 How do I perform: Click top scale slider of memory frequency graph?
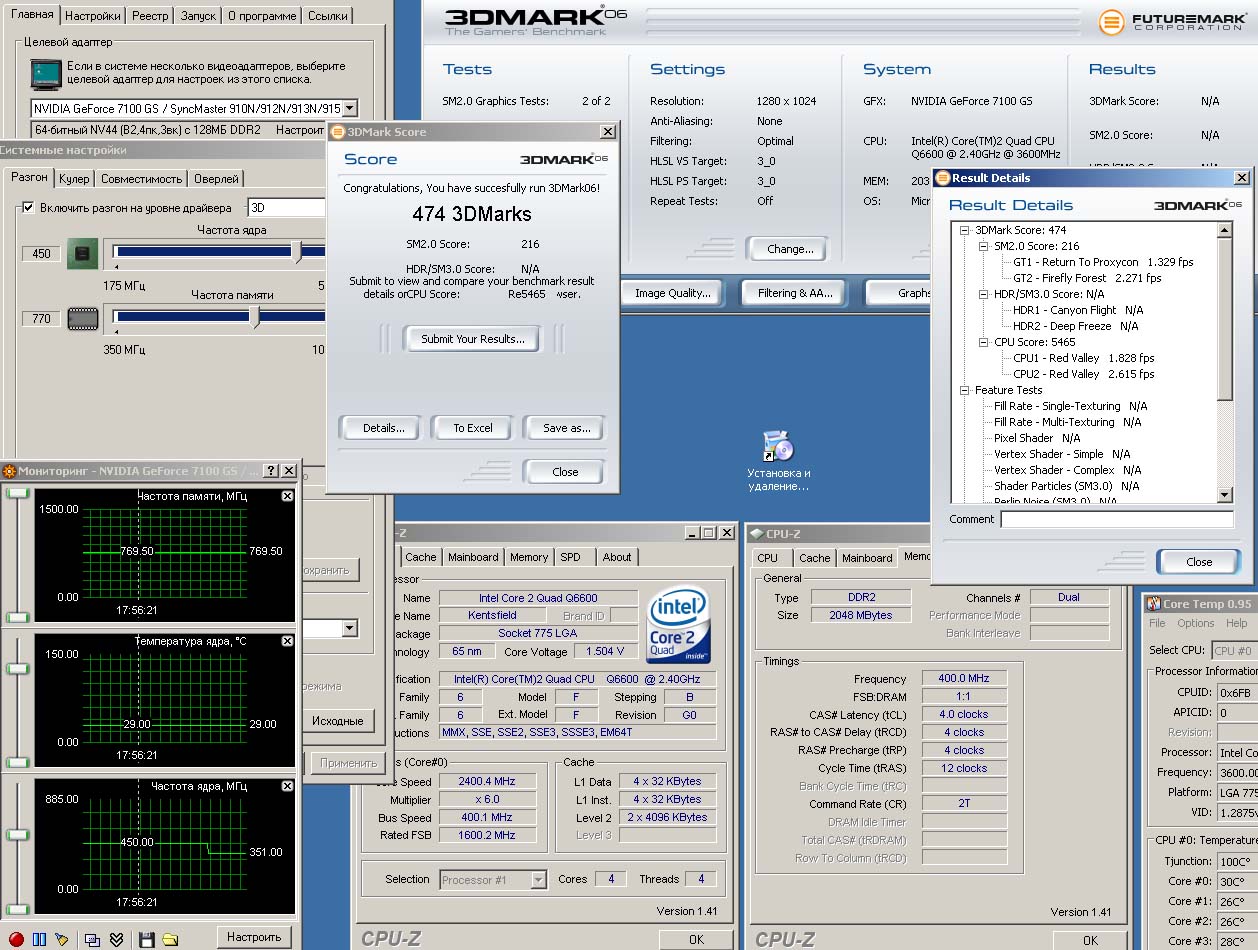(x=17, y=493)
